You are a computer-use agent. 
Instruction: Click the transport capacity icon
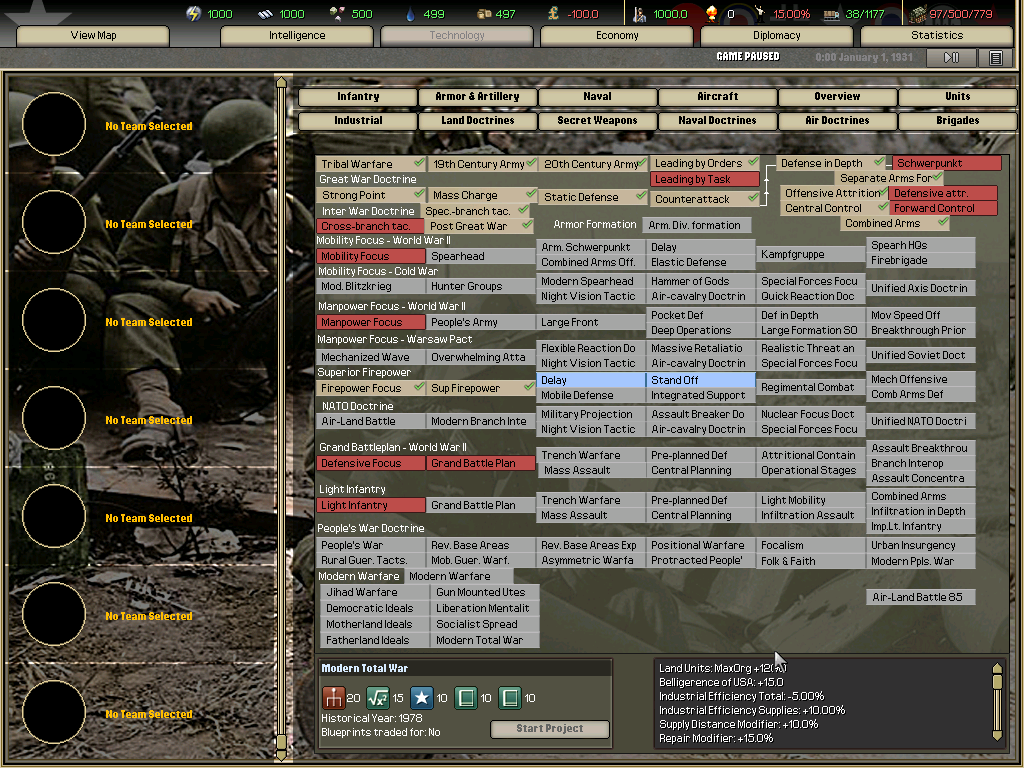pos(831,13)
